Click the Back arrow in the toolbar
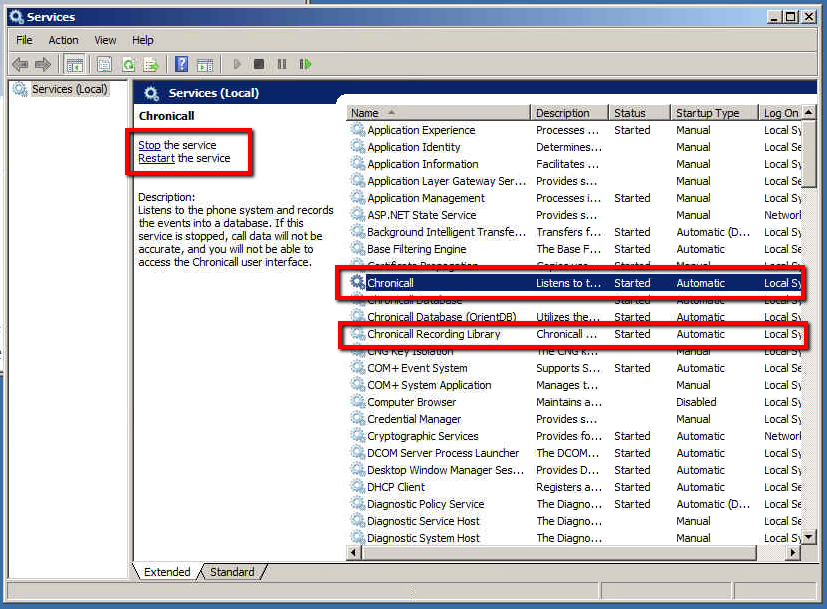This screenshot has height=609, width=827. 20,64
